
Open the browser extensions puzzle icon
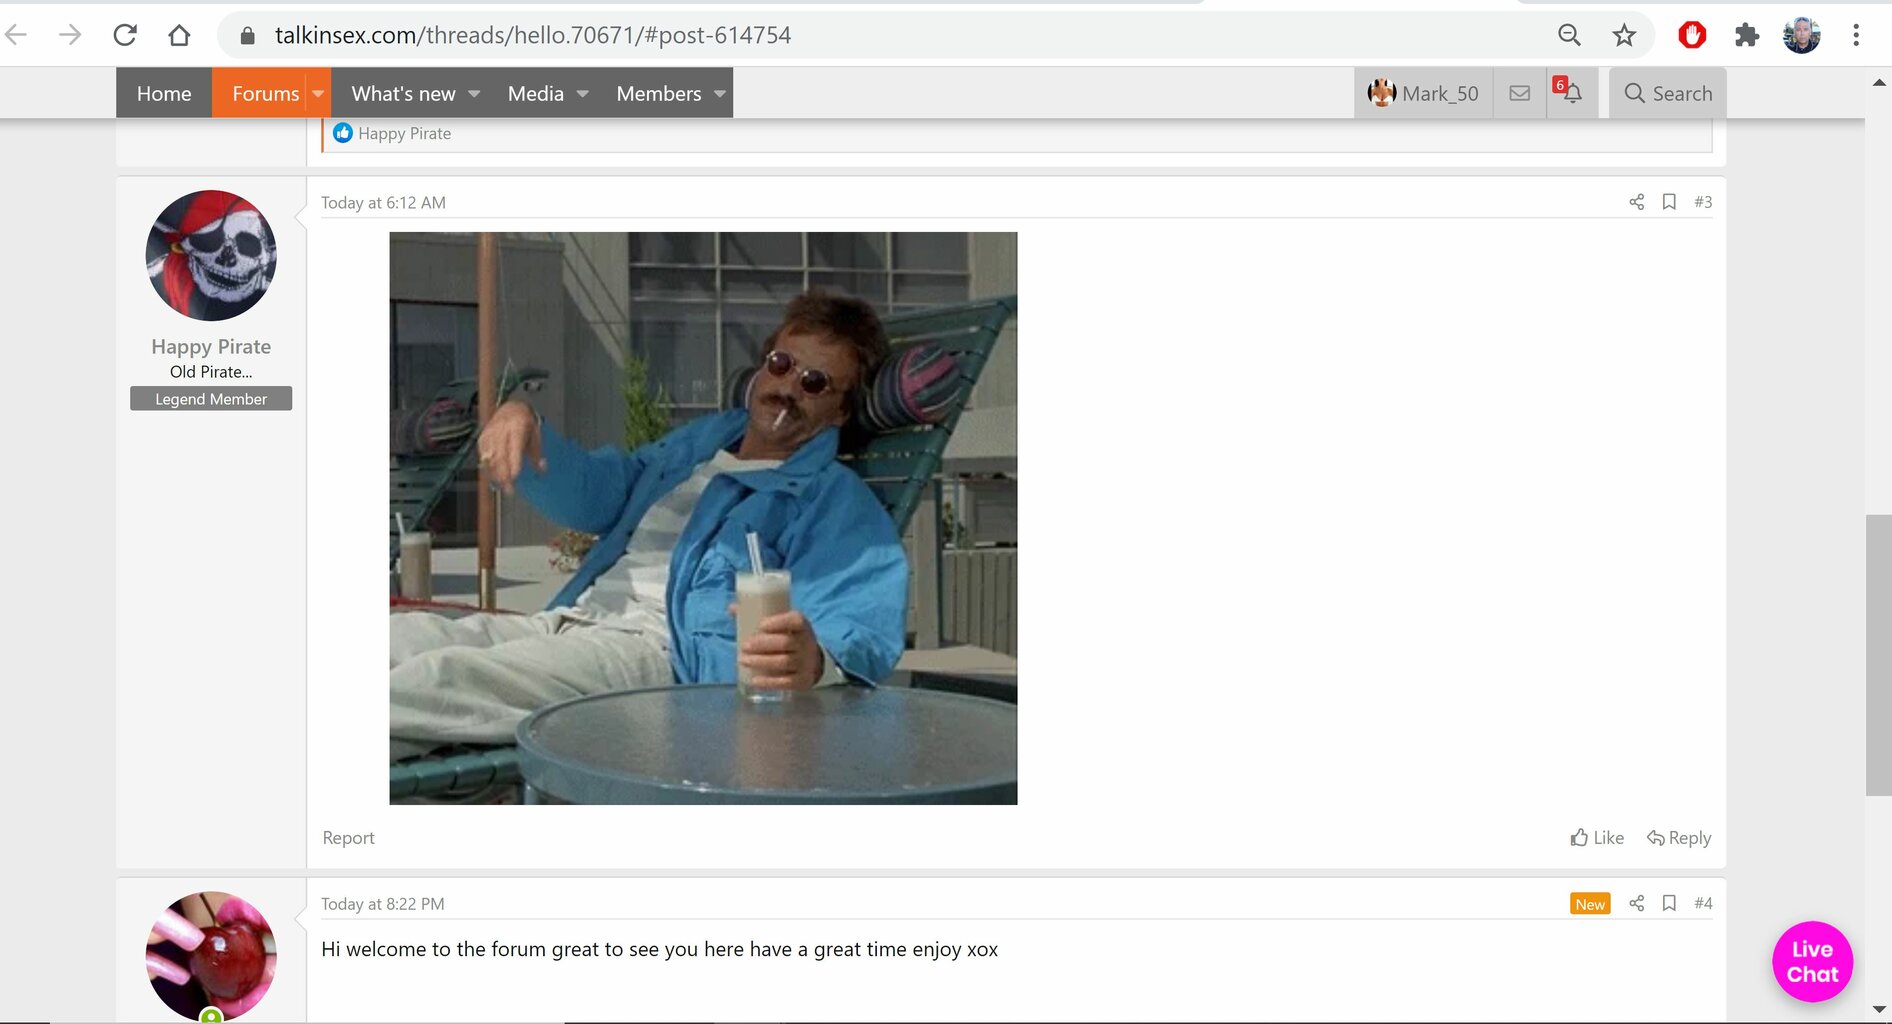1746,35
